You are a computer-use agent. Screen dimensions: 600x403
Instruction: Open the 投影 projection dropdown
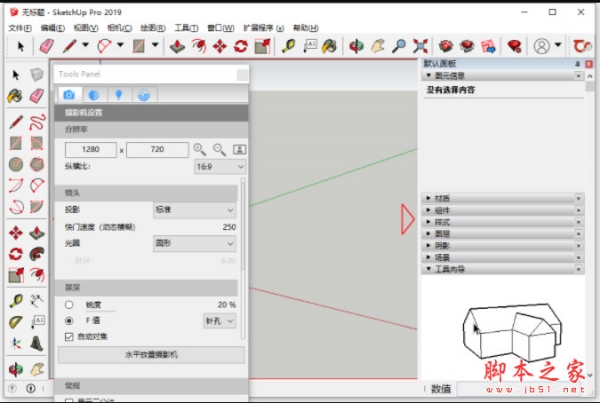[x=194, y=210]
